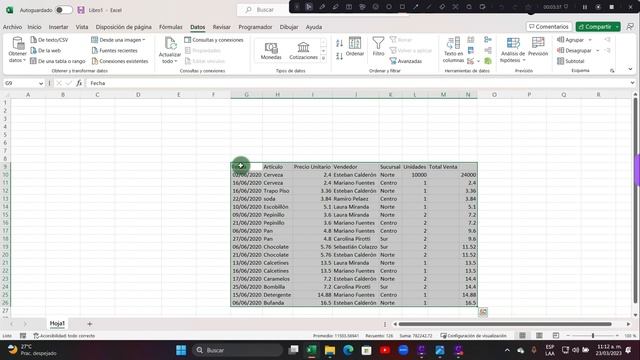
Task: Switch to Page Break preview
Action: [x=556, y=336]
